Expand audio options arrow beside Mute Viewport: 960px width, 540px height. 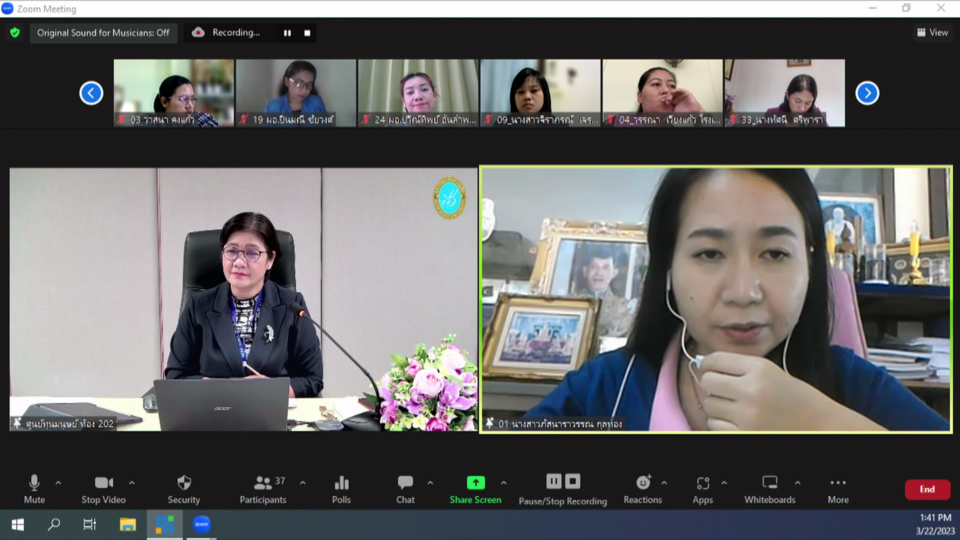(x=58, y=483)
